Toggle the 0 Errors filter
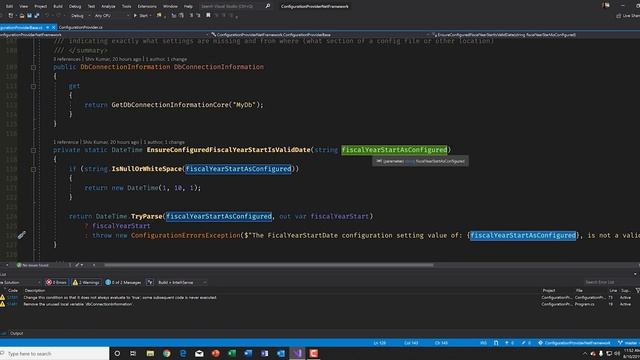Image resolution: width=640 pixels, height=360 pixels. click(56, 282)
